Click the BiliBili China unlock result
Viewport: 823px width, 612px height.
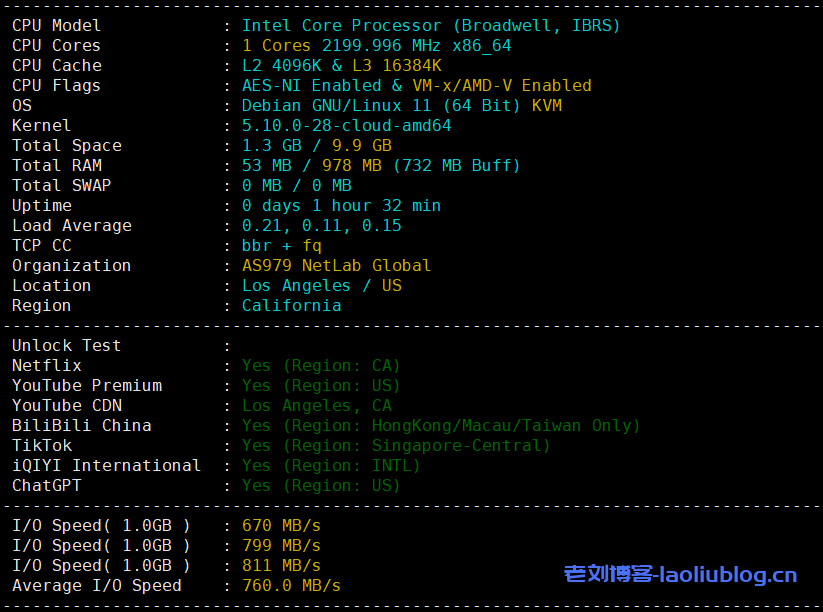pyautogui.click(x=440, y=426)
